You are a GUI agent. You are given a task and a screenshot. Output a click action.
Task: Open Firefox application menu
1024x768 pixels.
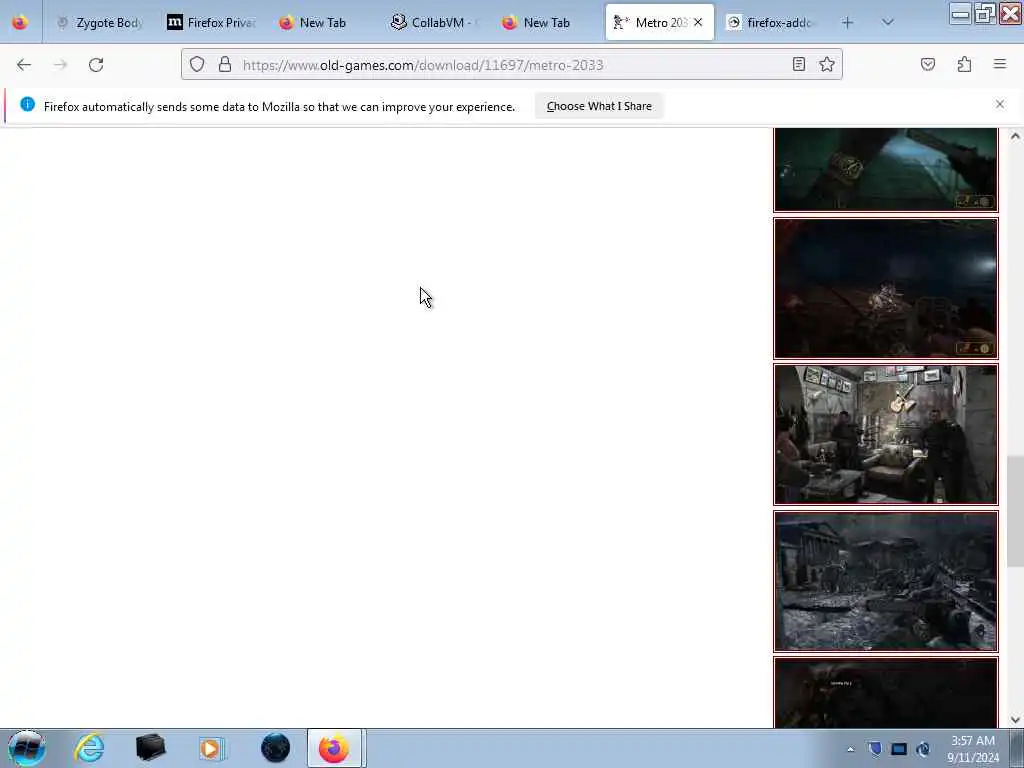pyautogui.click(x=1000, y=64)
